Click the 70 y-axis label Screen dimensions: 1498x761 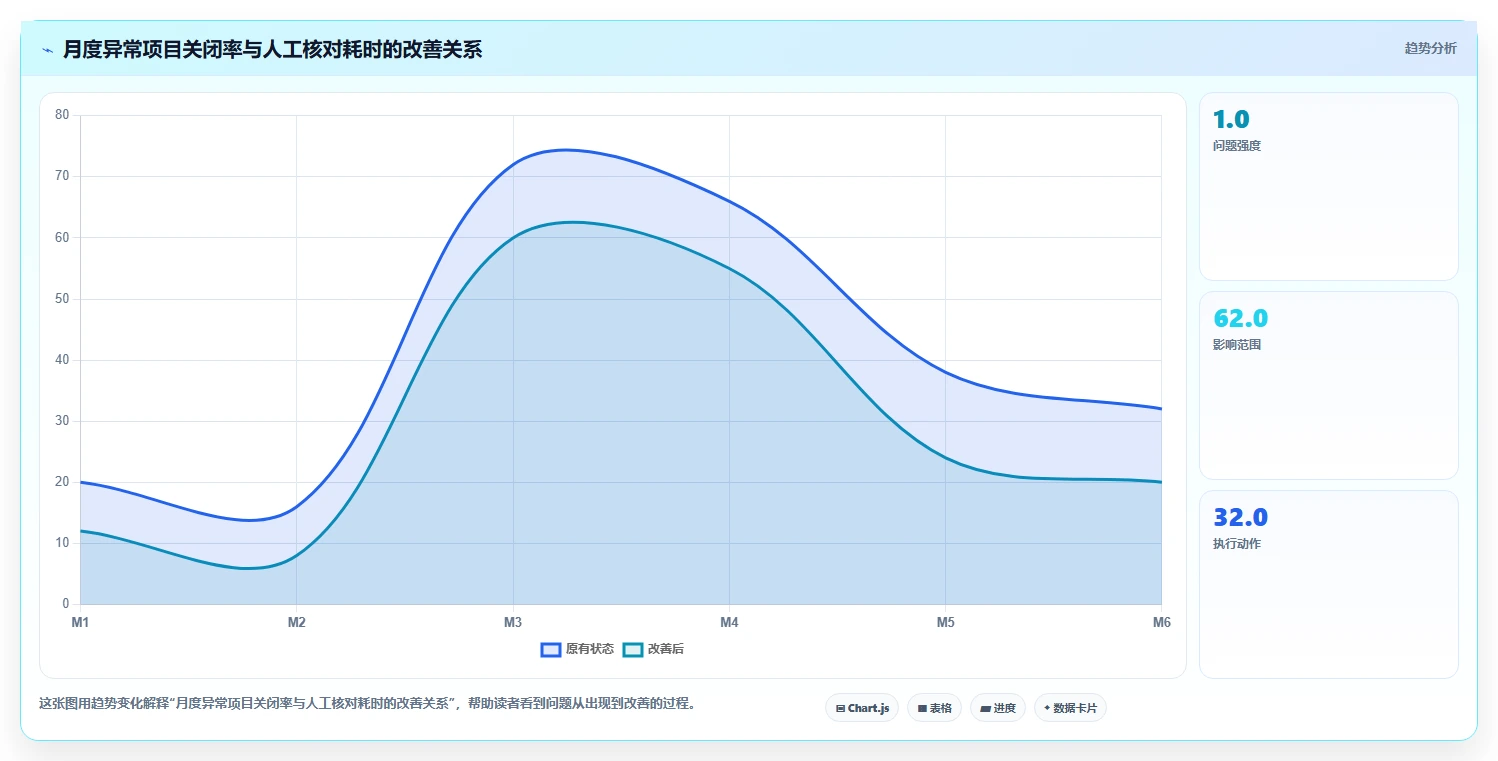pos(62,176)
